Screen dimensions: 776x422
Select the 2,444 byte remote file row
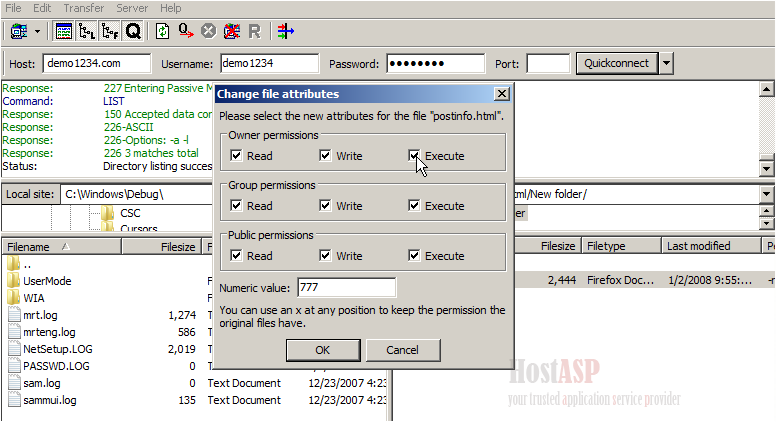pos(645,280)
